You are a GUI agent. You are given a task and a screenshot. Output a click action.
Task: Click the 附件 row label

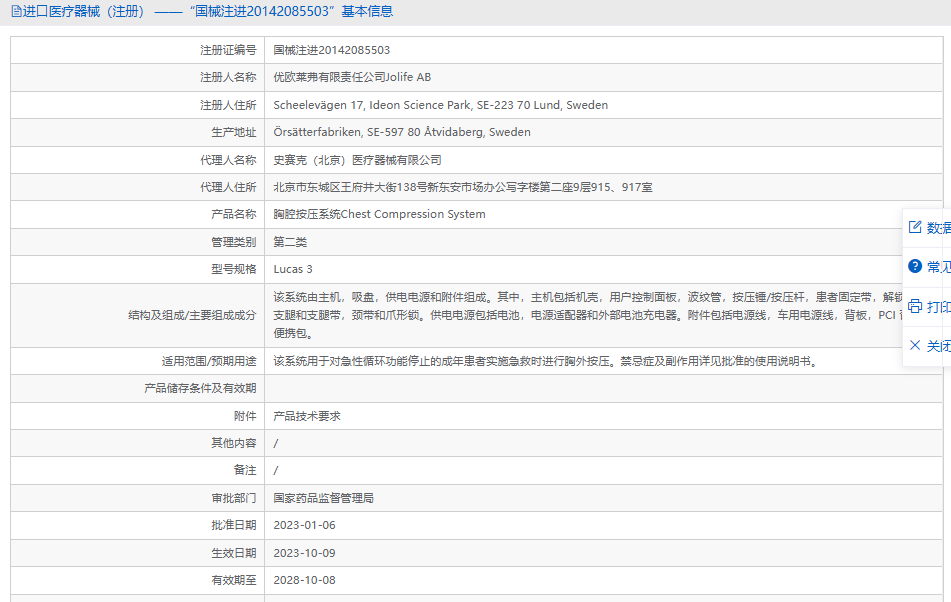(245, 416)
